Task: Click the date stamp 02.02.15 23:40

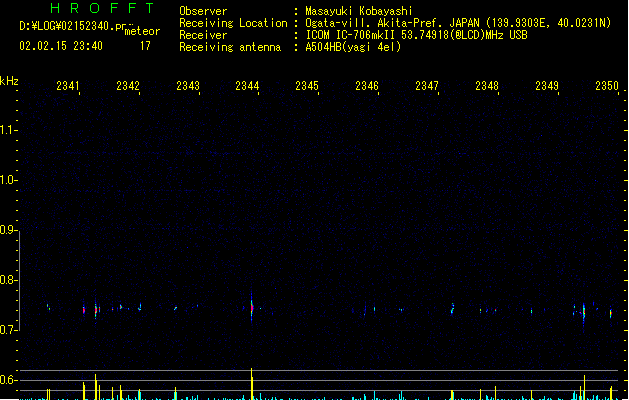Action: click(61, 46)
